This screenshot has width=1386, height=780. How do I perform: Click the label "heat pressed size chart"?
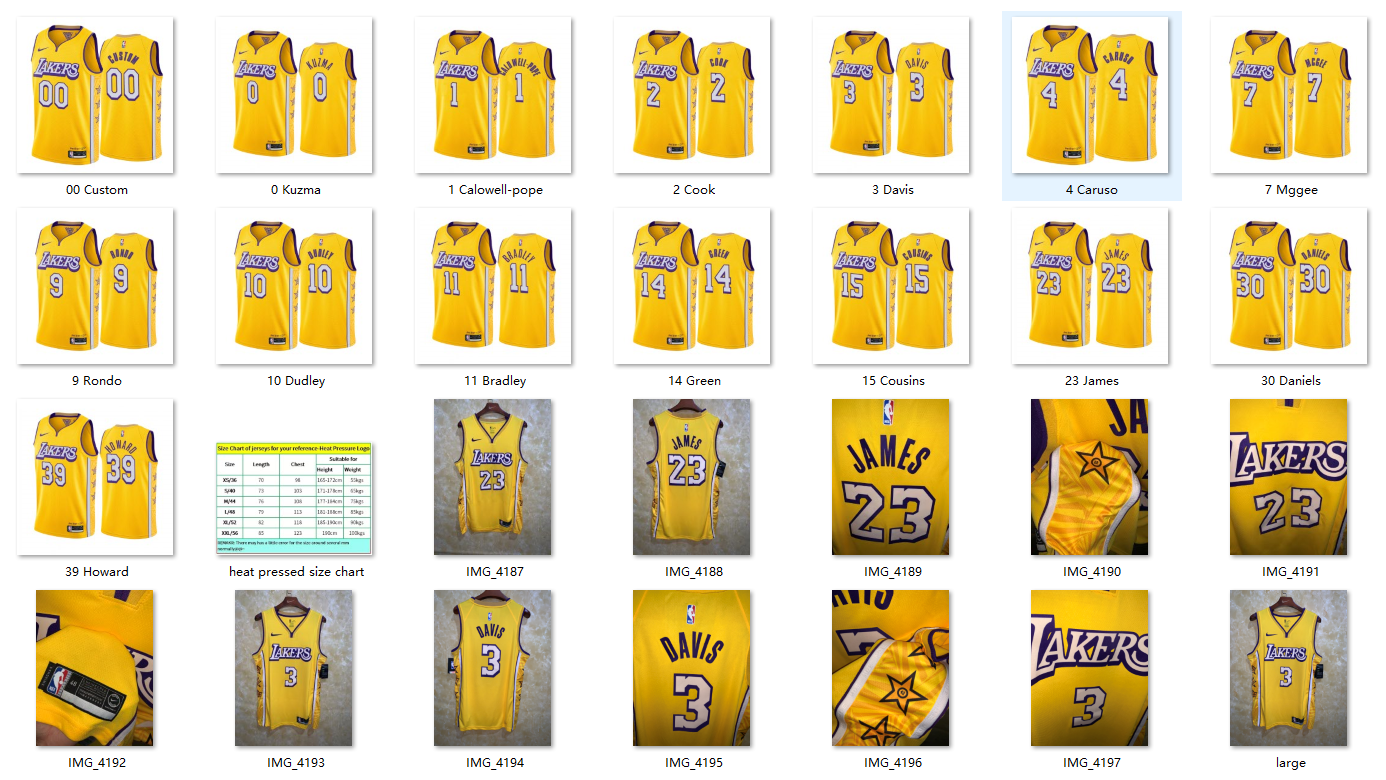(x=296, y=572)
